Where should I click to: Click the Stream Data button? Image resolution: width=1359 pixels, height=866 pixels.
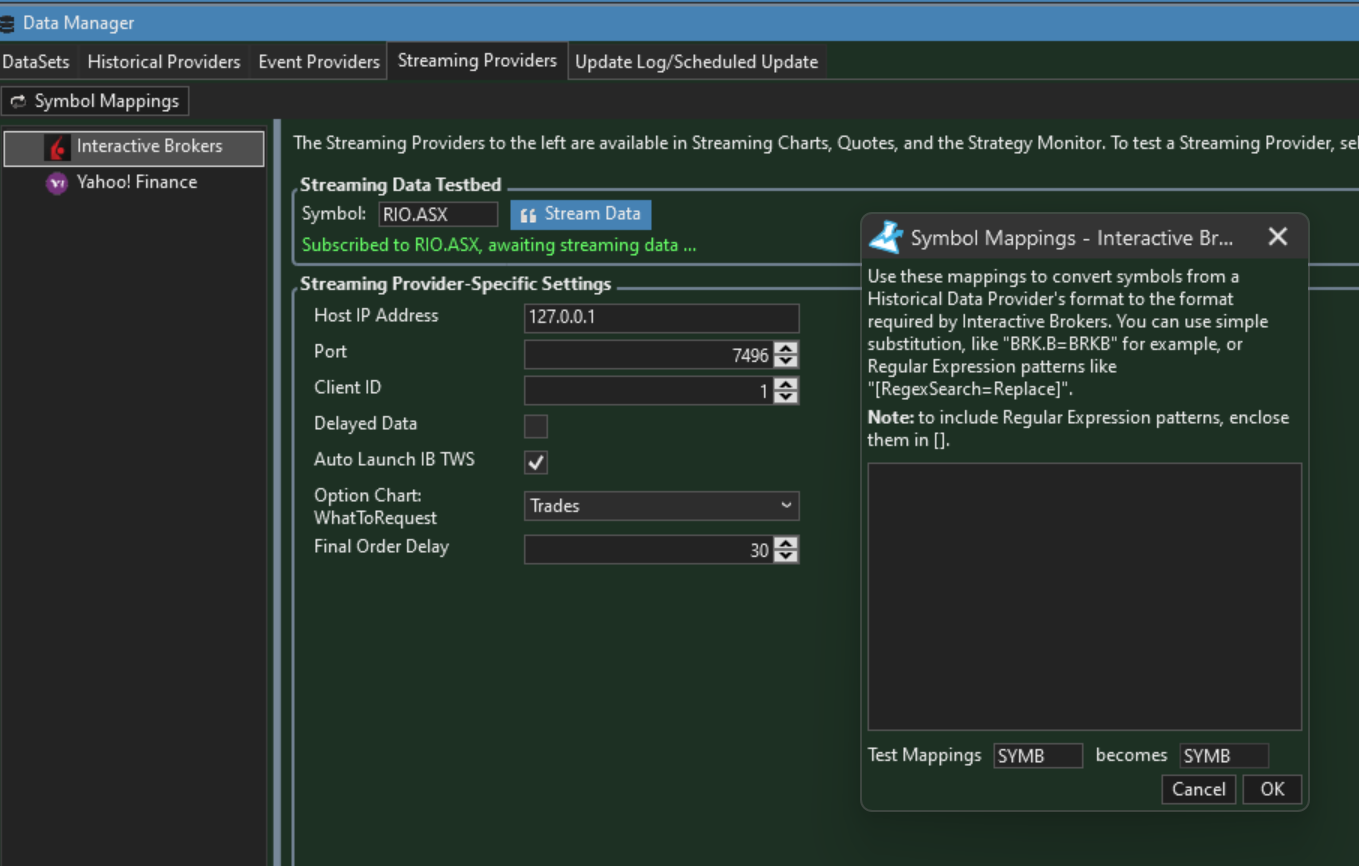[581, 215]
